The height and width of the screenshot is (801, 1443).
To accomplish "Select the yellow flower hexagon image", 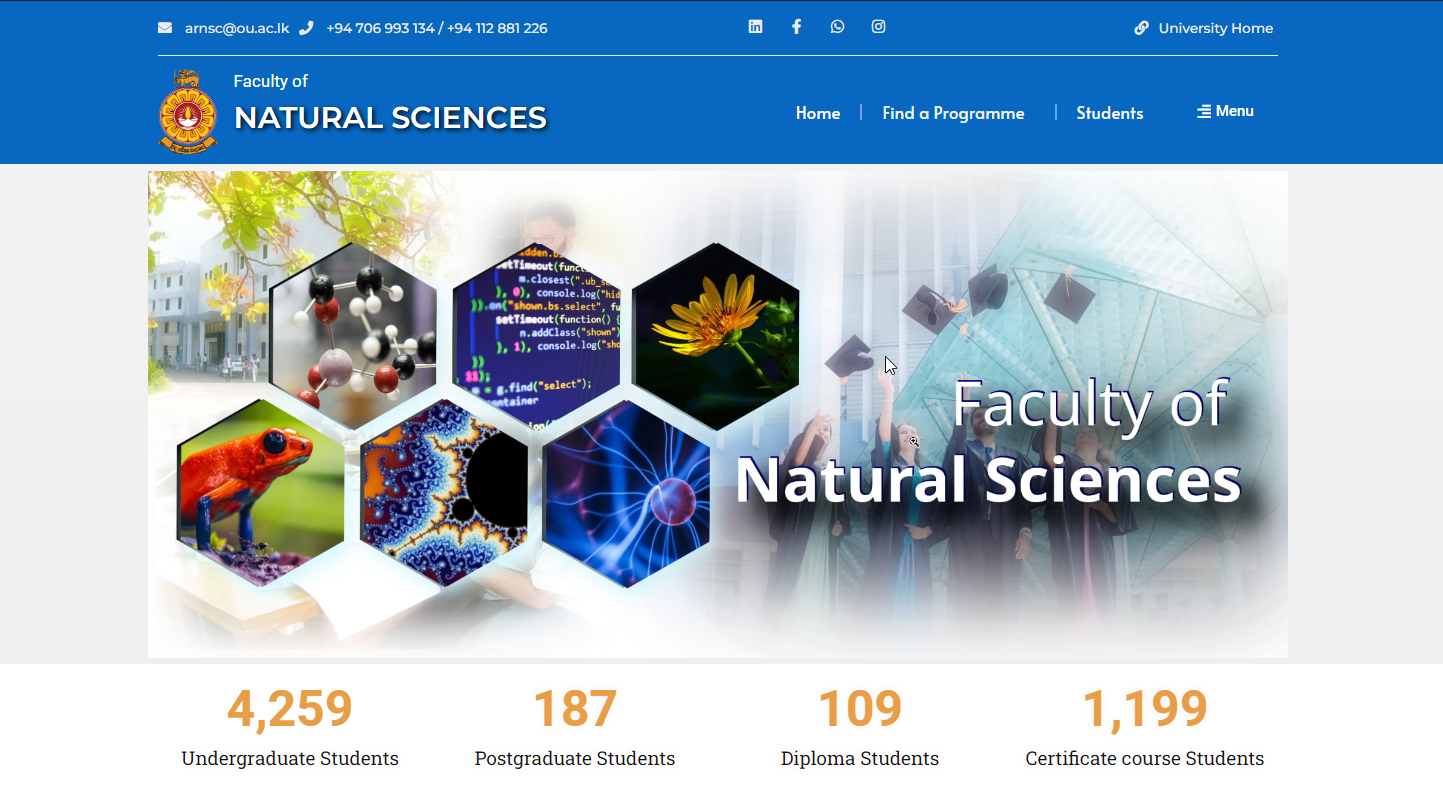I will tap(715, 335).
